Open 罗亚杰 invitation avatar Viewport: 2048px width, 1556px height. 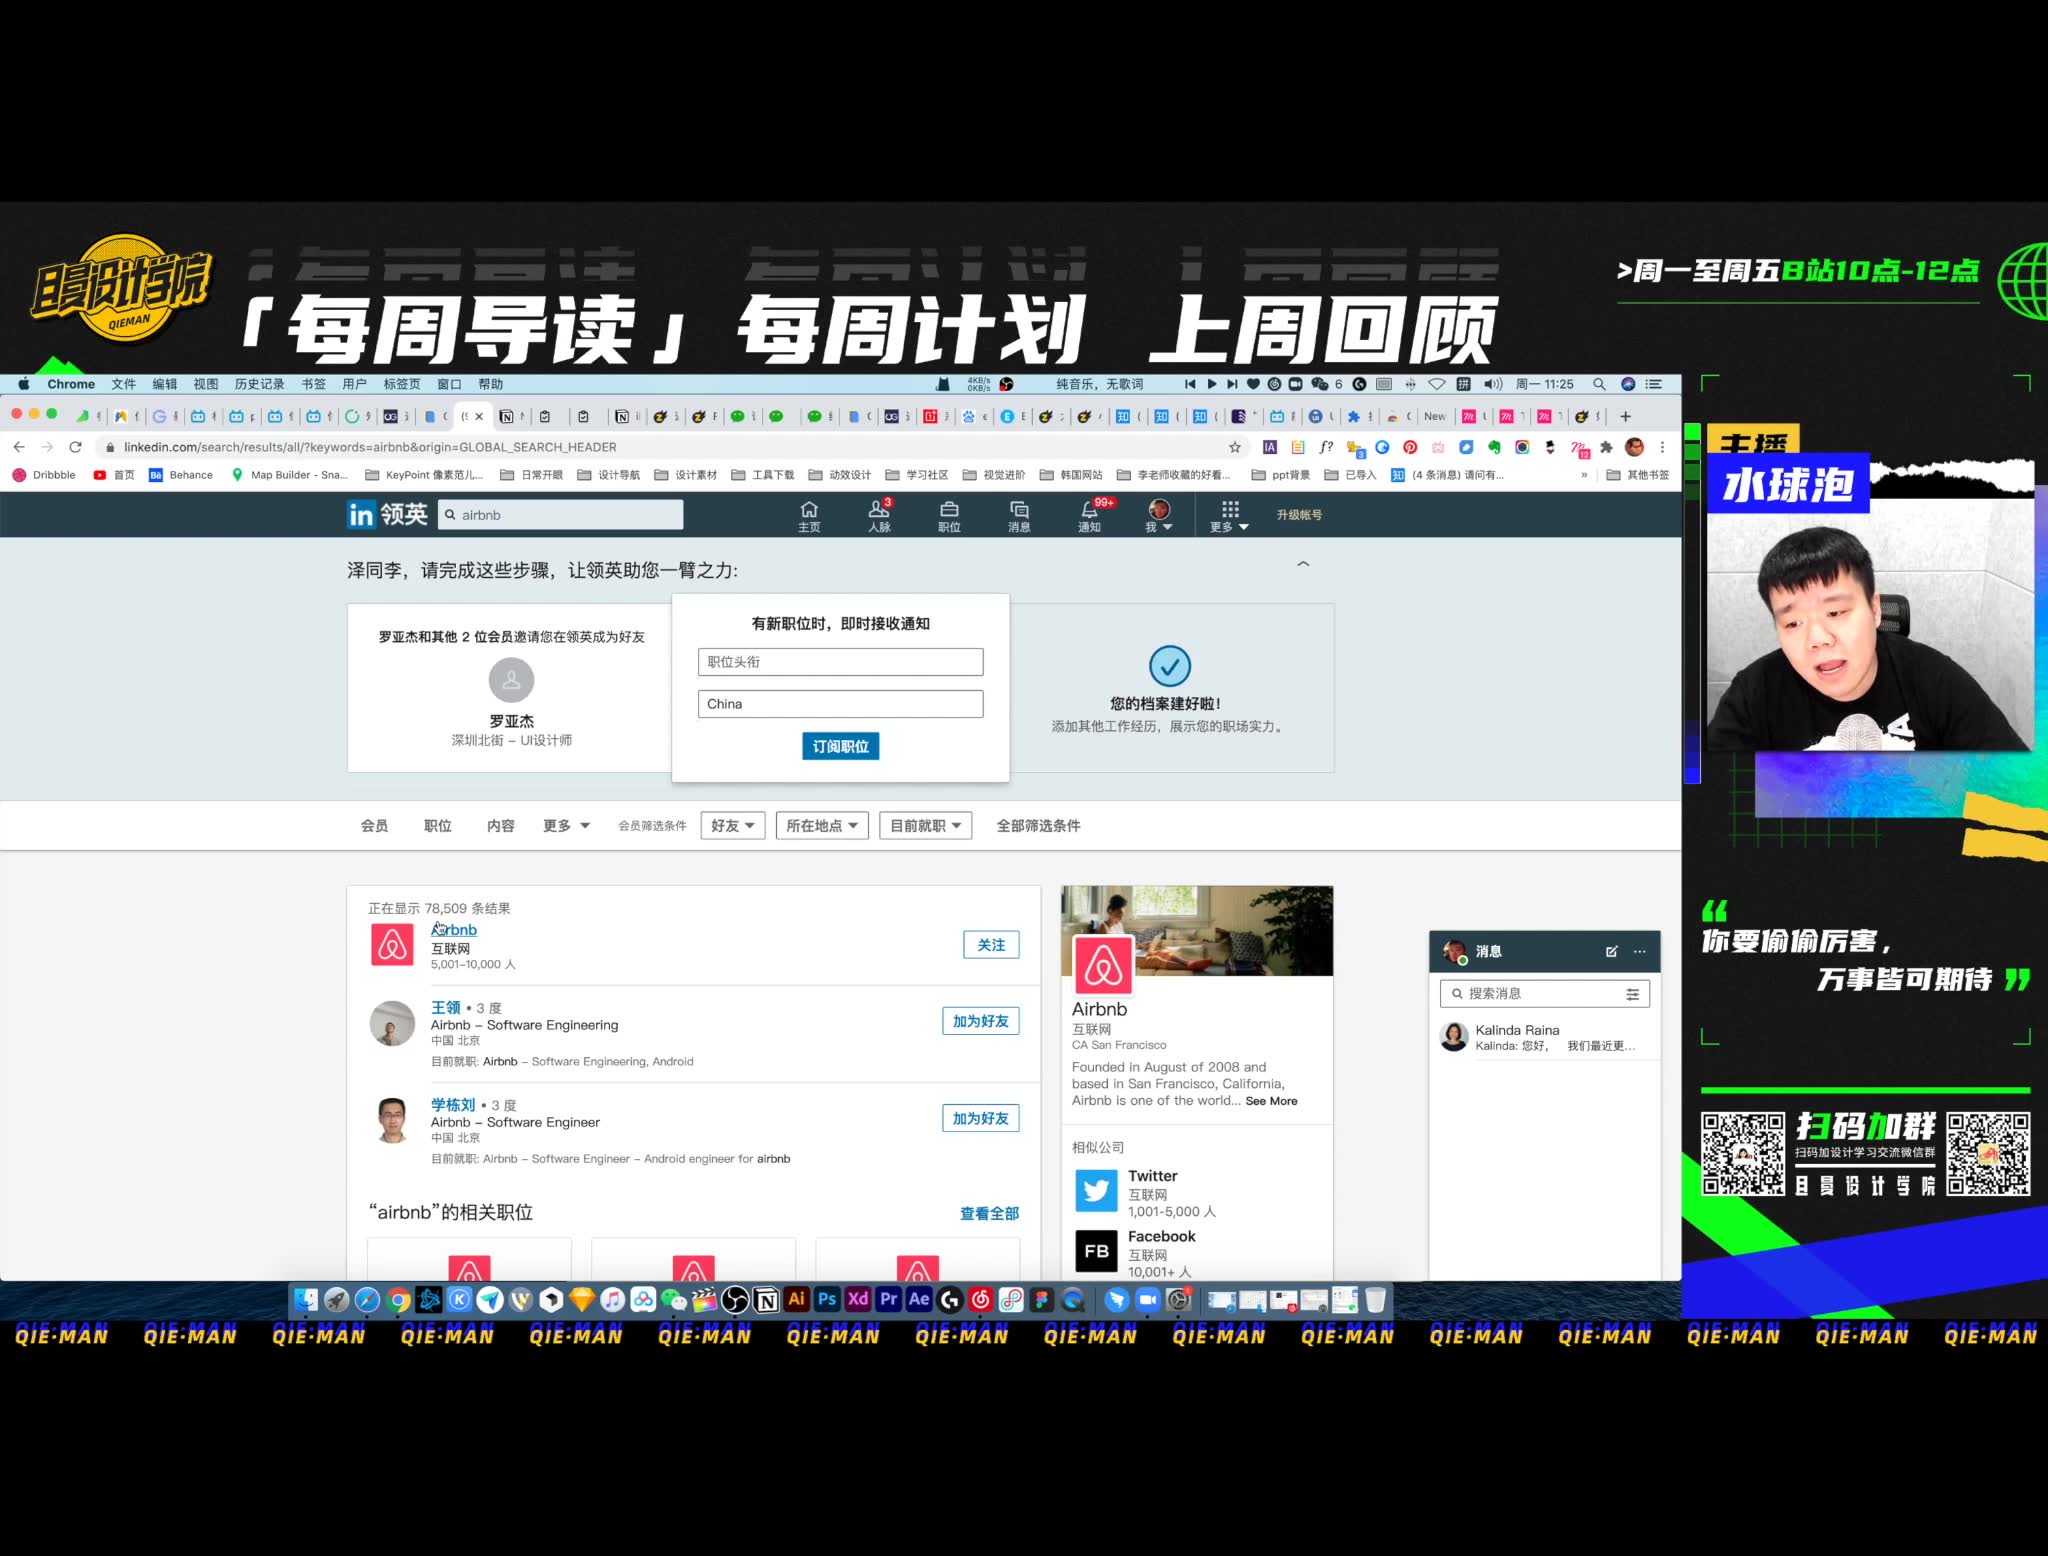[511, 680]
